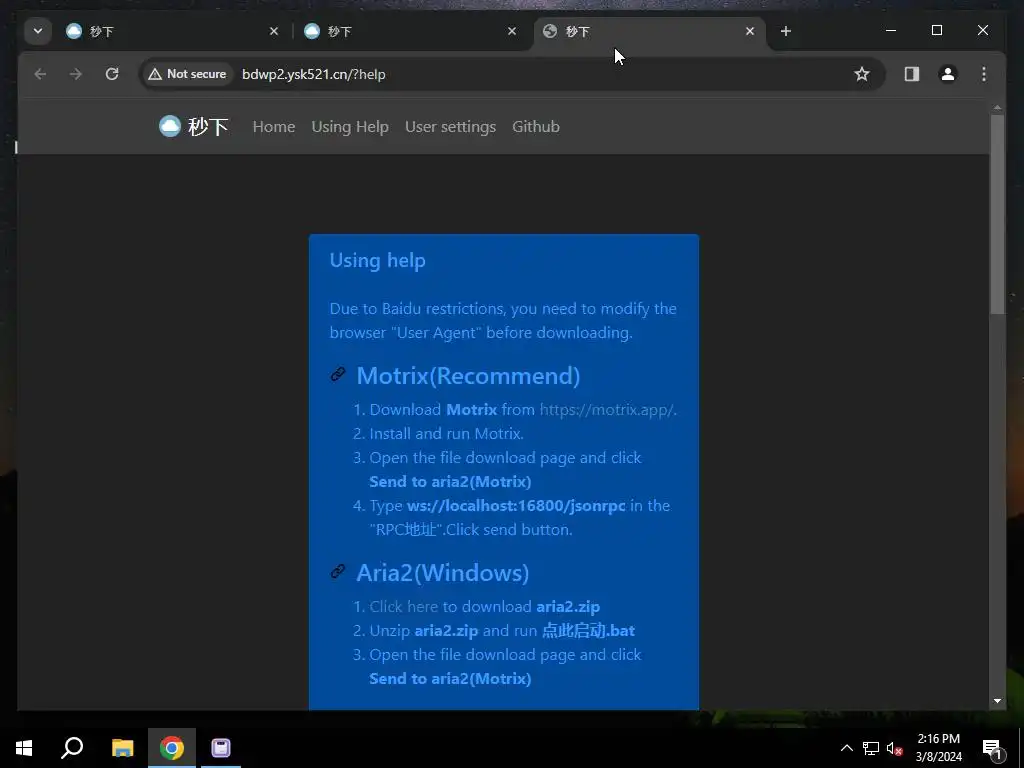Screen dimensions: 1024x768
Task: Open the notification center icon
Action: pyautogui.click(x=993, y=749)
